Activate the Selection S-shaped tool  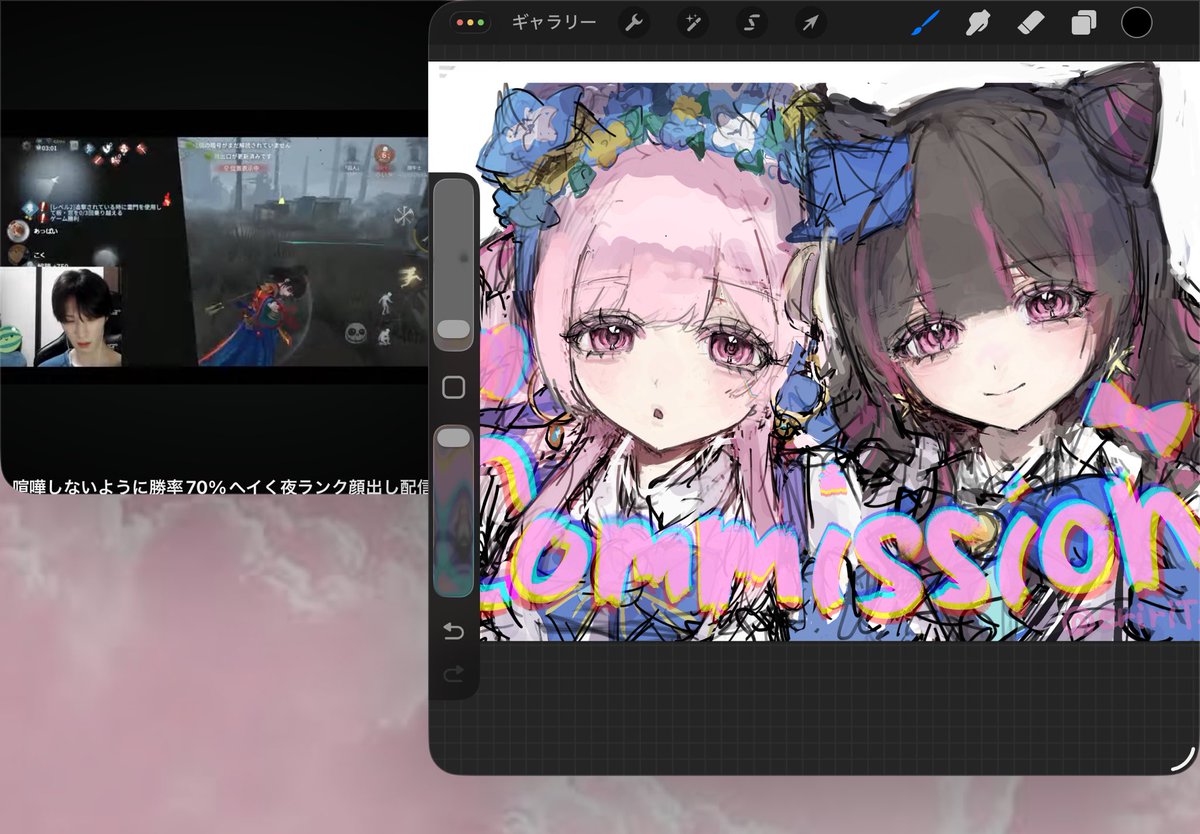click(752, 22)
